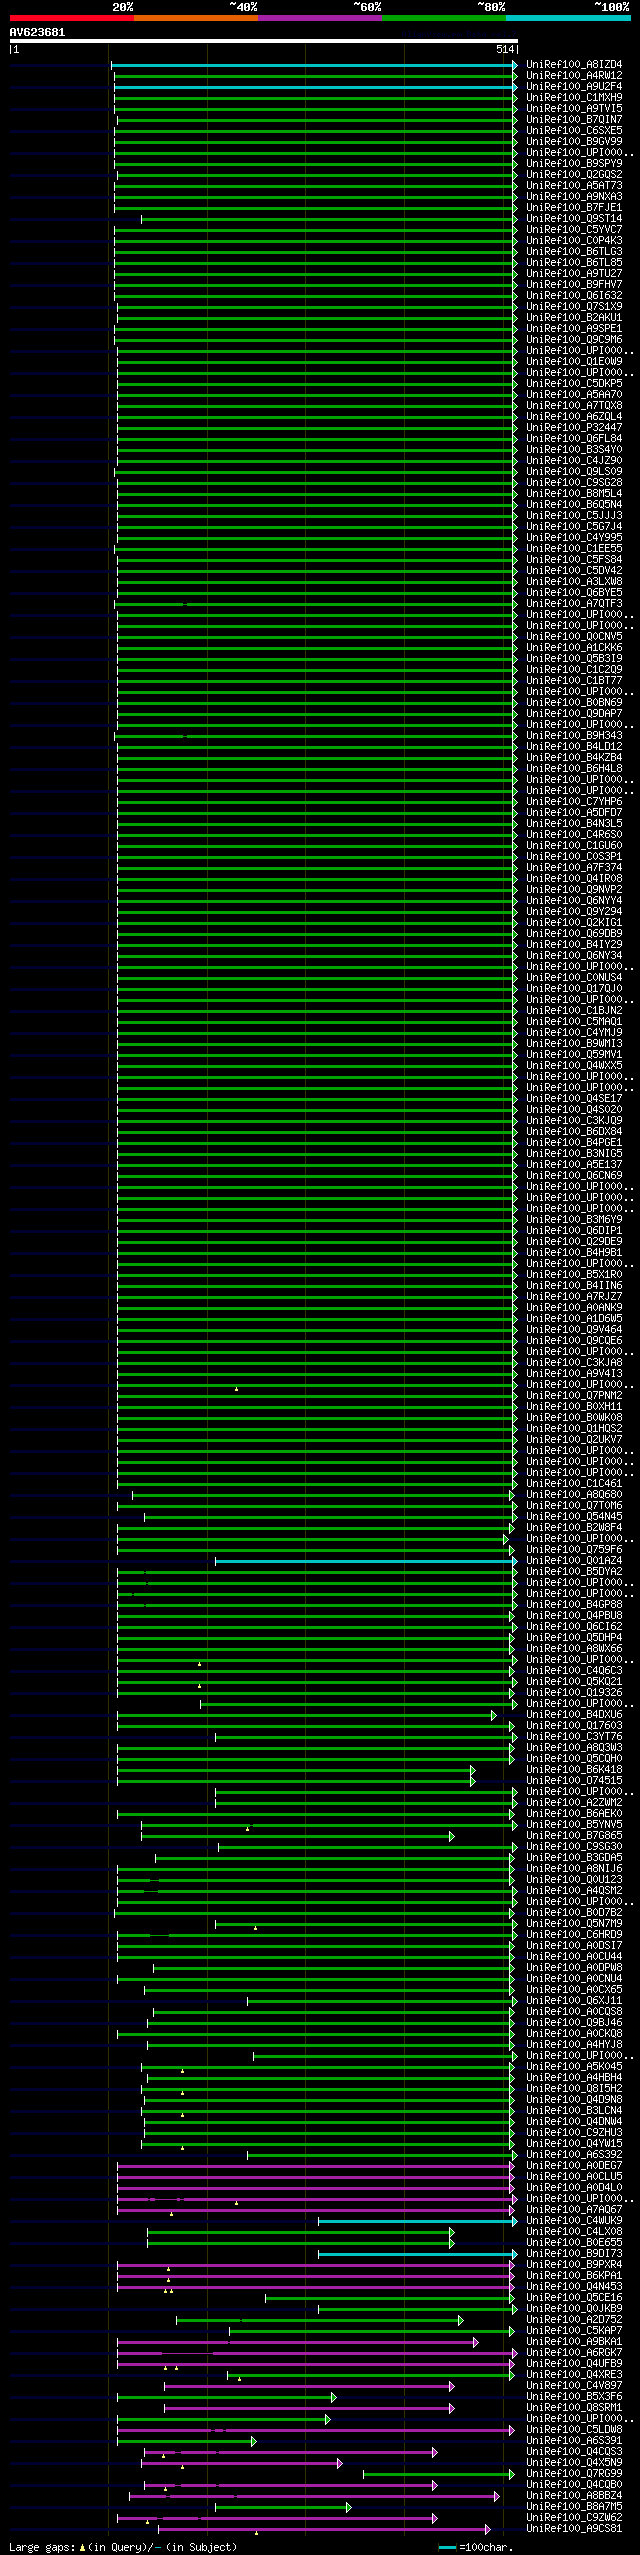Click the red 20% identity legend segment
This screenshot has height=2555, width=640.
(71, 18)
